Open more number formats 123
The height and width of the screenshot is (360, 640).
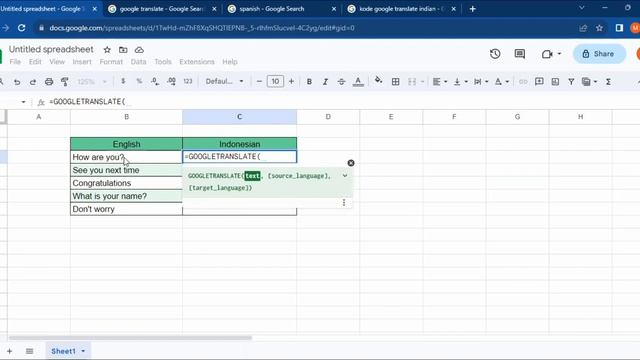pos(188,81)
